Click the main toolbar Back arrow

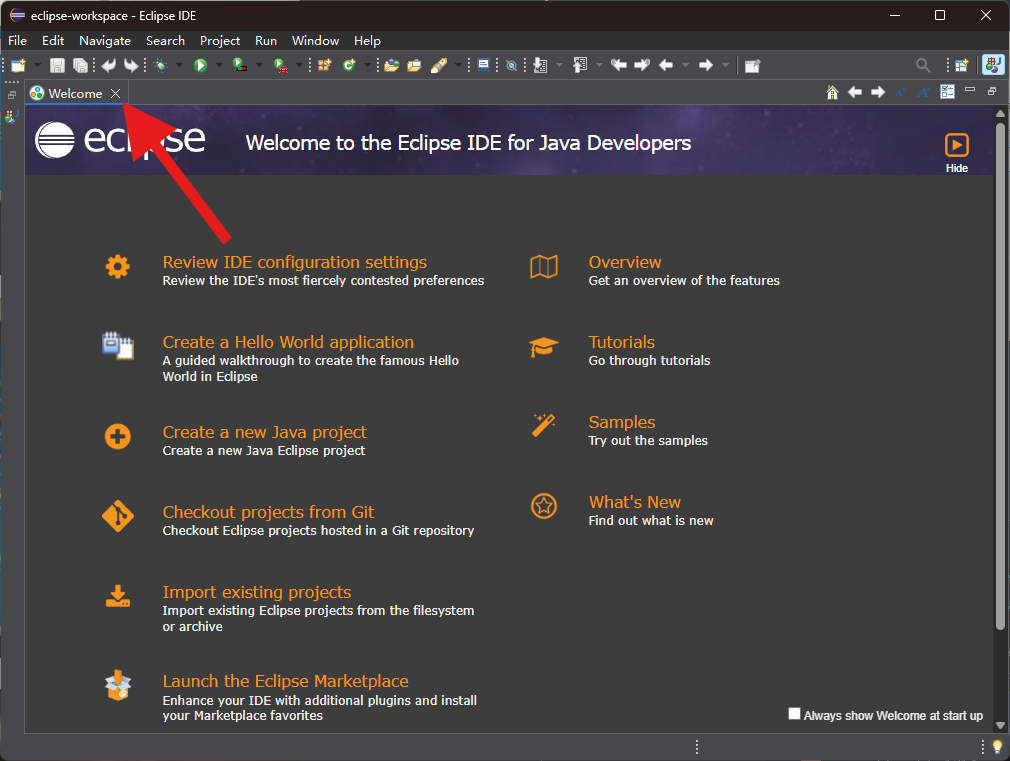666,65
